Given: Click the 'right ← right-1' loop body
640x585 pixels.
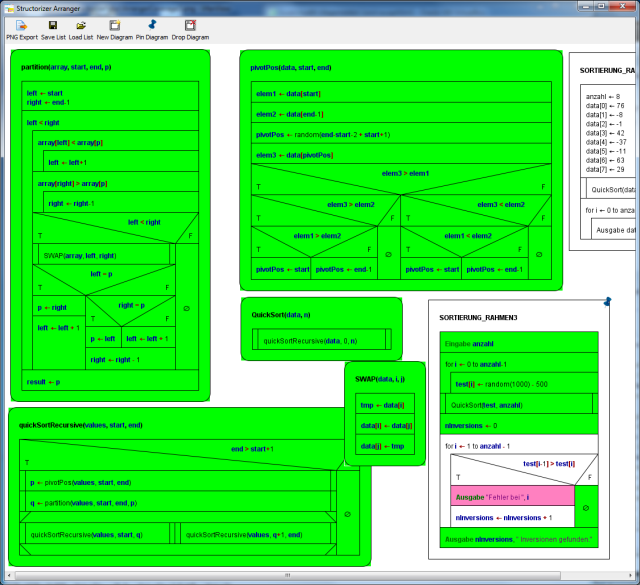Looking at the screenshot, I should pos(121,202).
